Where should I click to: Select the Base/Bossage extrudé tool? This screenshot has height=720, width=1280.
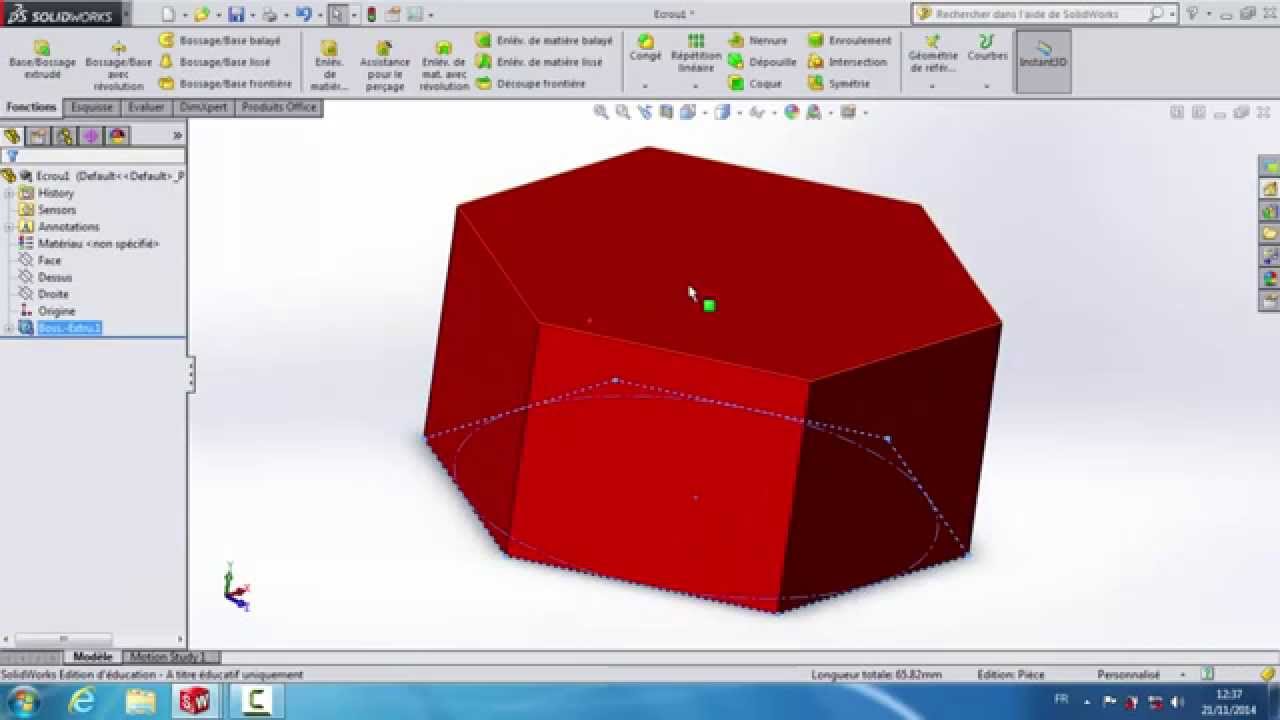(42, 60)
